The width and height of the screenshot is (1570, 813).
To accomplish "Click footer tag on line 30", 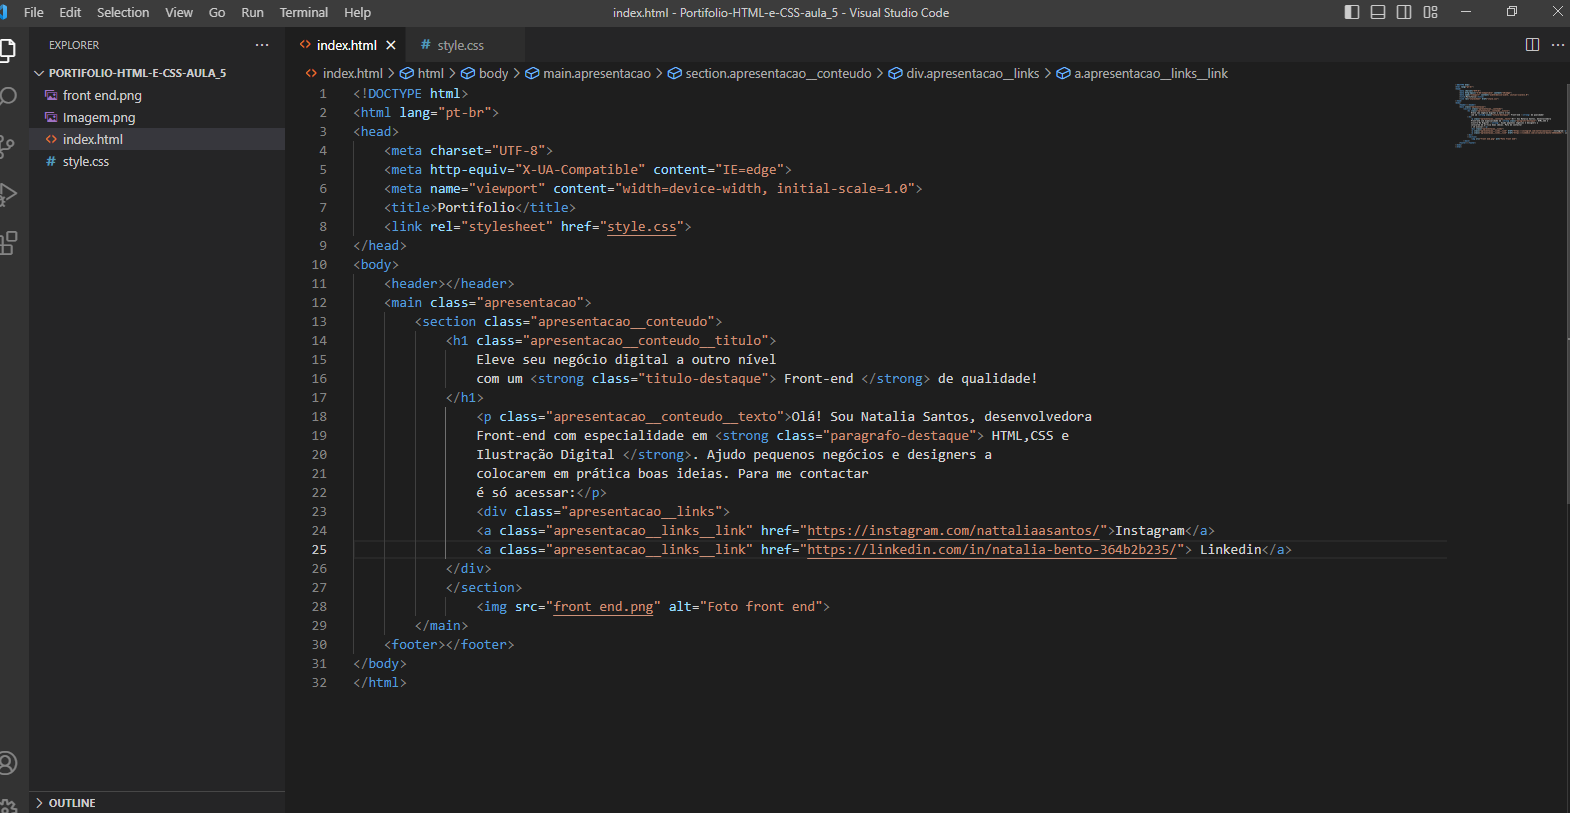I will [449, 645].
